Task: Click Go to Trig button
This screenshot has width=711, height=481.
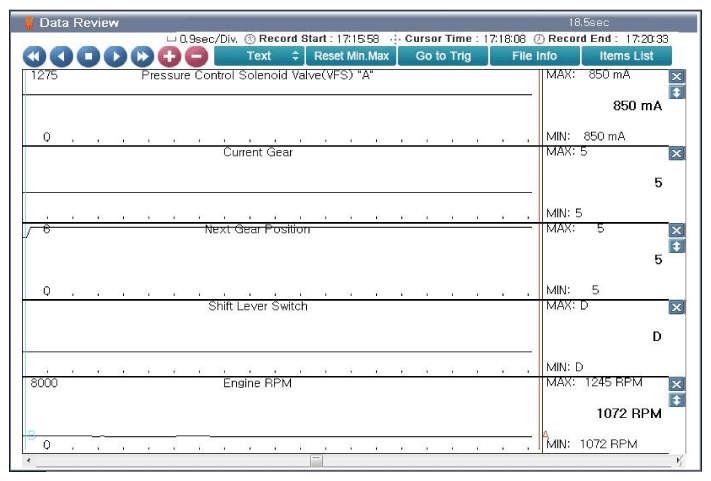Action: [443, 56]
